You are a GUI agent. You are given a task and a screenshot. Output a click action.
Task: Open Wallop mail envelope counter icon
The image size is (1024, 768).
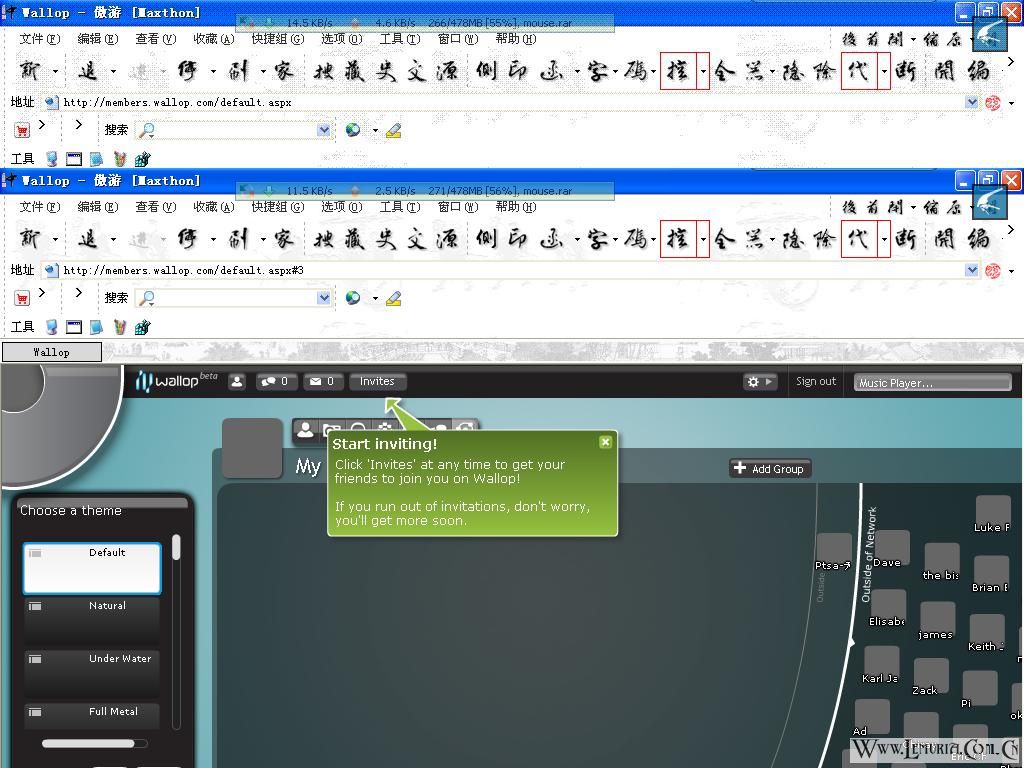[322, 381]
